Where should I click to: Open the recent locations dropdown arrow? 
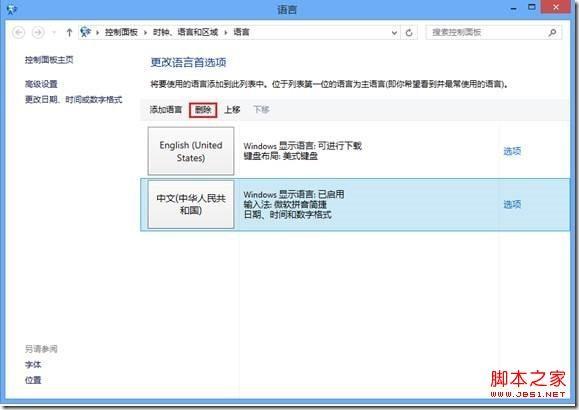[x=54, y=33]
